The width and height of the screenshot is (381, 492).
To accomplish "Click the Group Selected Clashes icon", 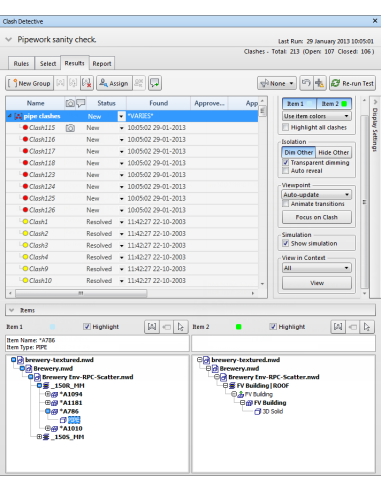I will 60,83.
